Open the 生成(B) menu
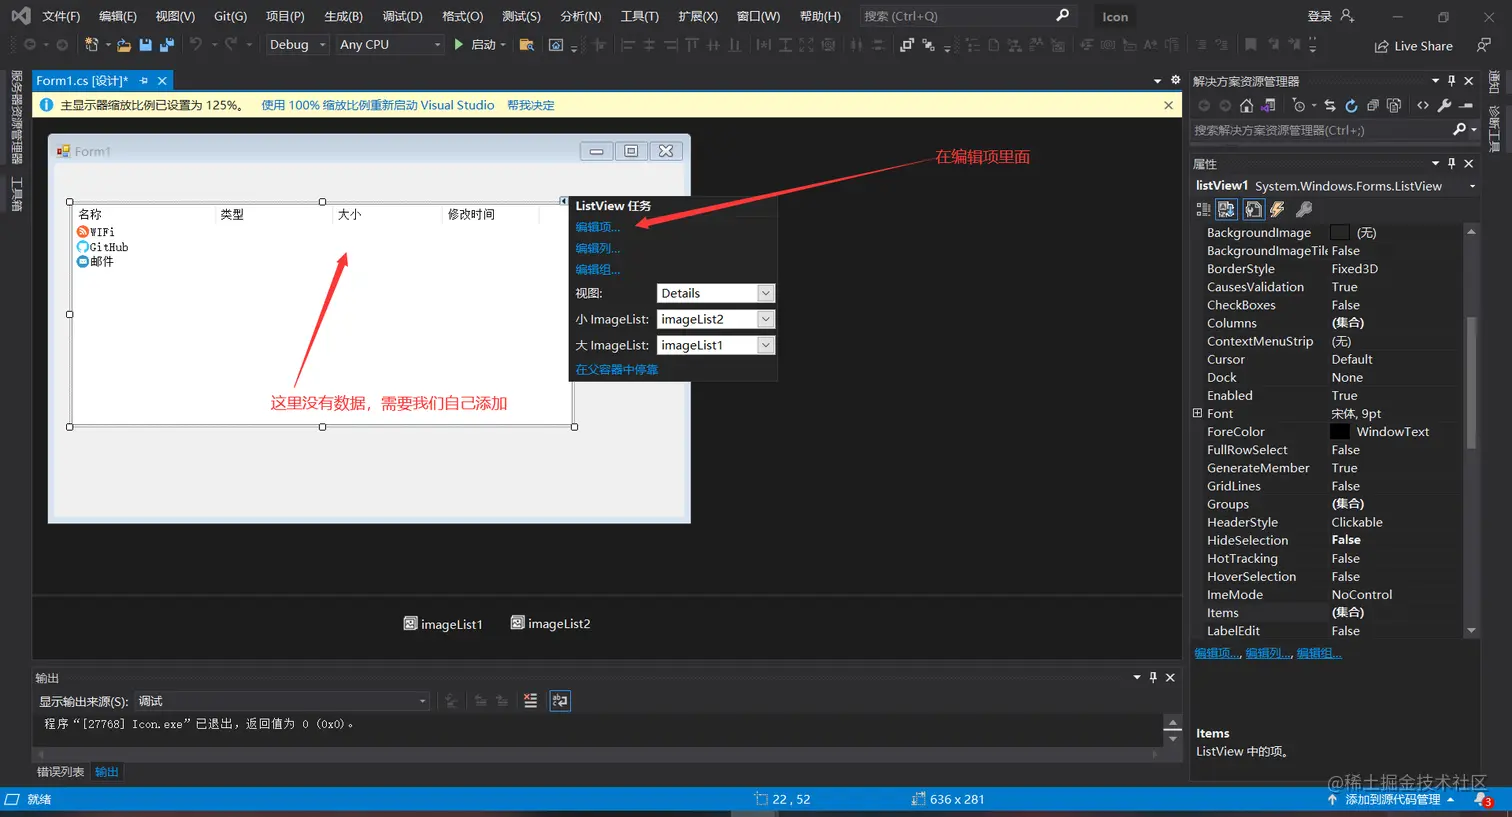This screenshot has width=1512, height=817. 343,16
